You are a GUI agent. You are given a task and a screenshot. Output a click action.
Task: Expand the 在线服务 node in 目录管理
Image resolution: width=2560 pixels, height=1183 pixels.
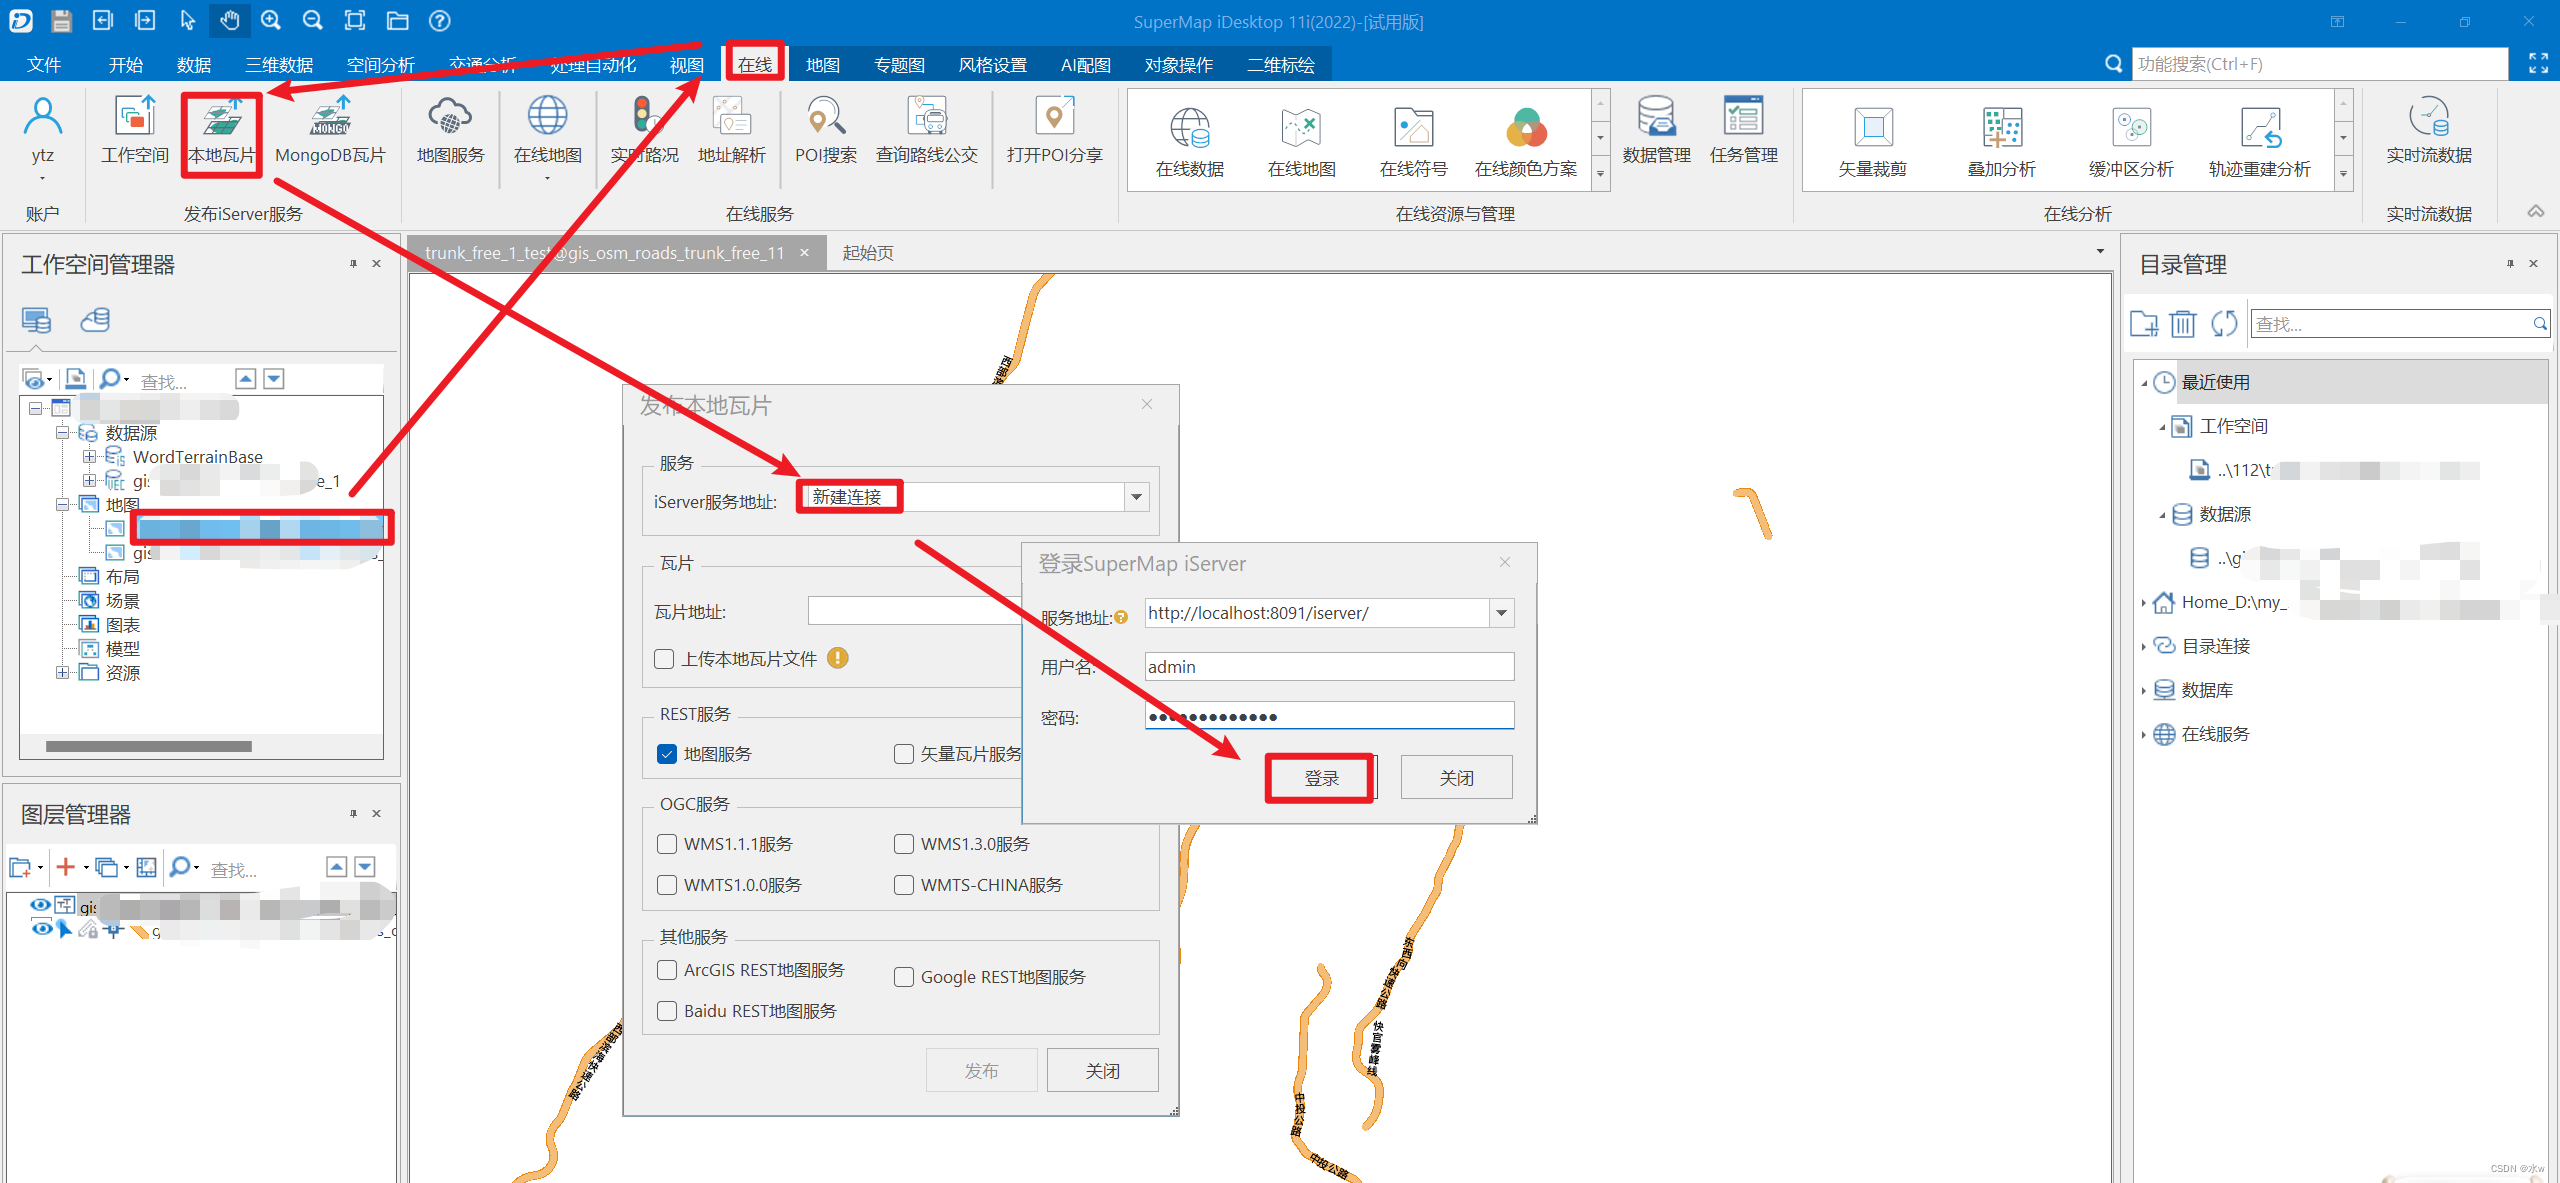2144,734
